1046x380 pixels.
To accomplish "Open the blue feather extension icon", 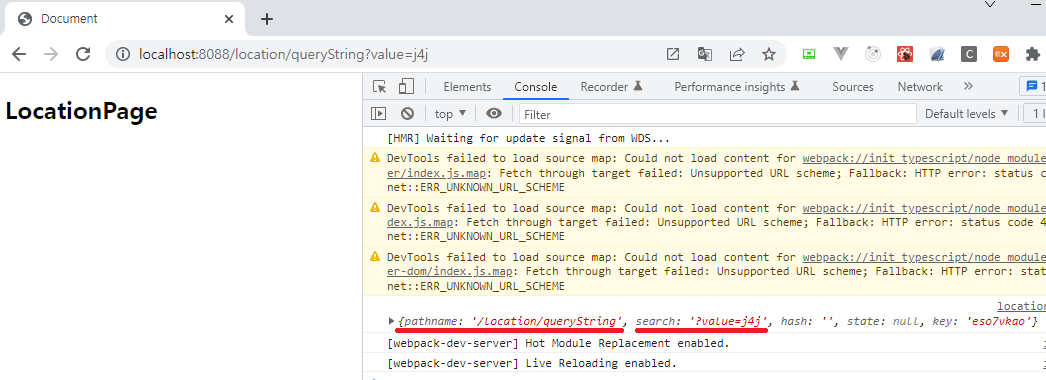I will click(937, 55).
